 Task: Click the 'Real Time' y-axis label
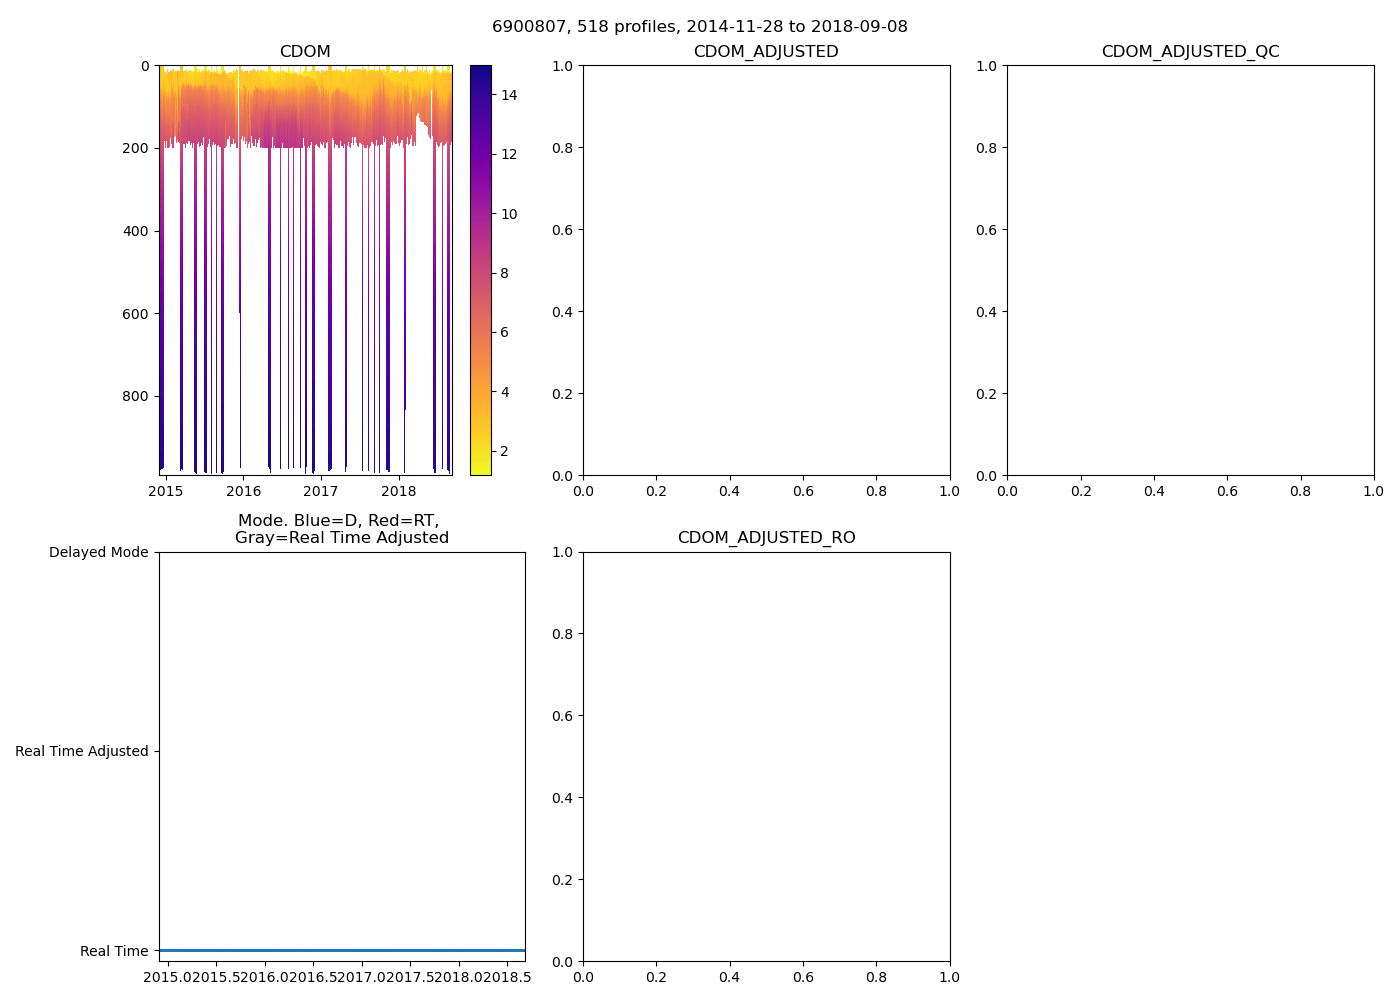114,951
